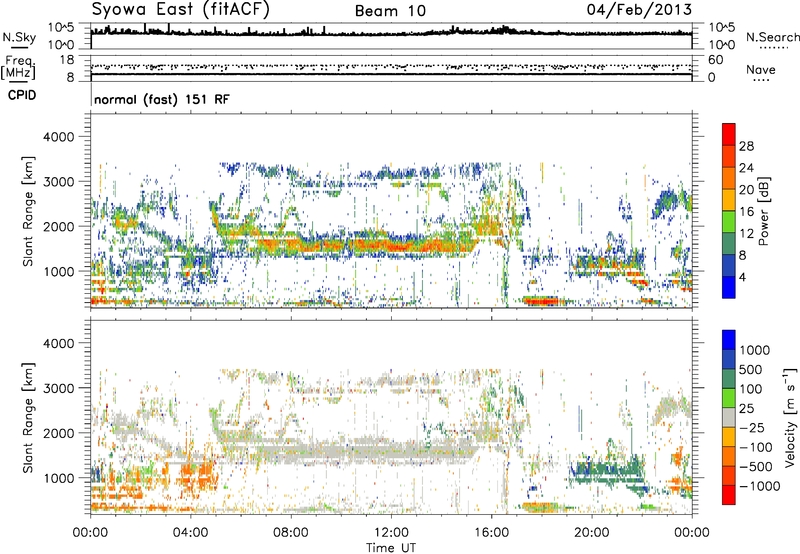This screenshot has width=800, height=554.
Task: Click the orange negative-velocity patch near 04:00
Action: click(x=198, y=475)
